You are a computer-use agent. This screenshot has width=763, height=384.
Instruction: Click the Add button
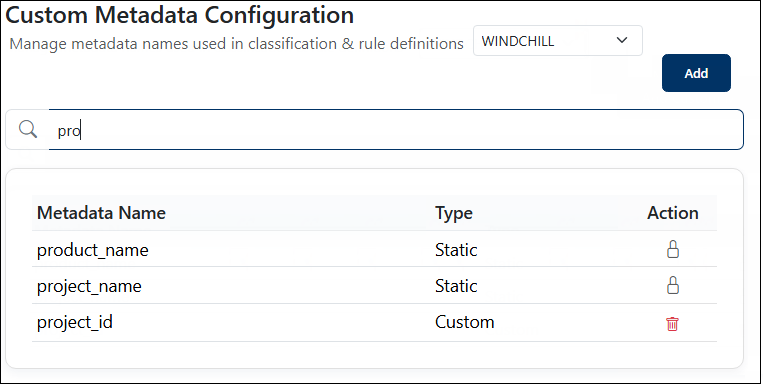[696, 73]
